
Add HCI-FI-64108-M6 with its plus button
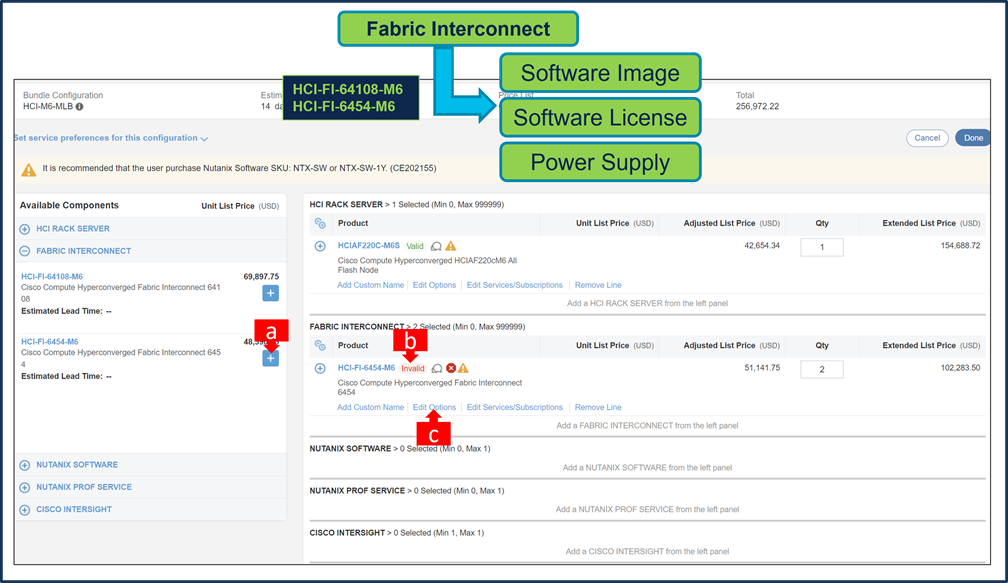pos(271,293)
